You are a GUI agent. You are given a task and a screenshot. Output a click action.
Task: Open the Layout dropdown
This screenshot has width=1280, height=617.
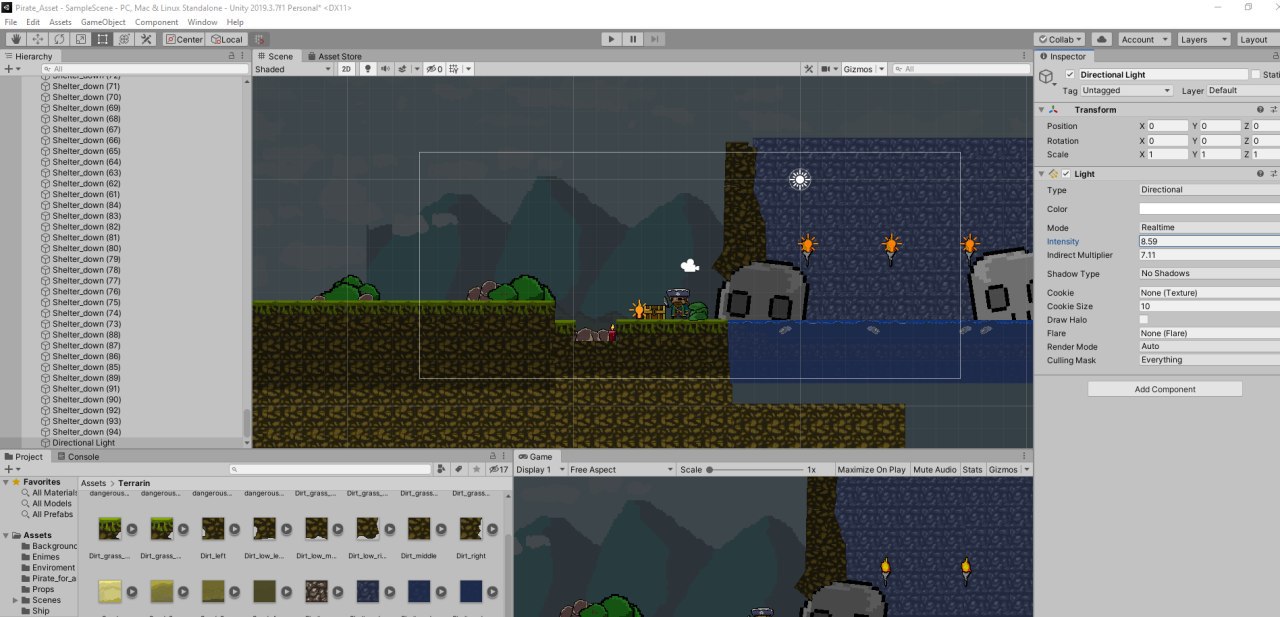[1257, 39]
